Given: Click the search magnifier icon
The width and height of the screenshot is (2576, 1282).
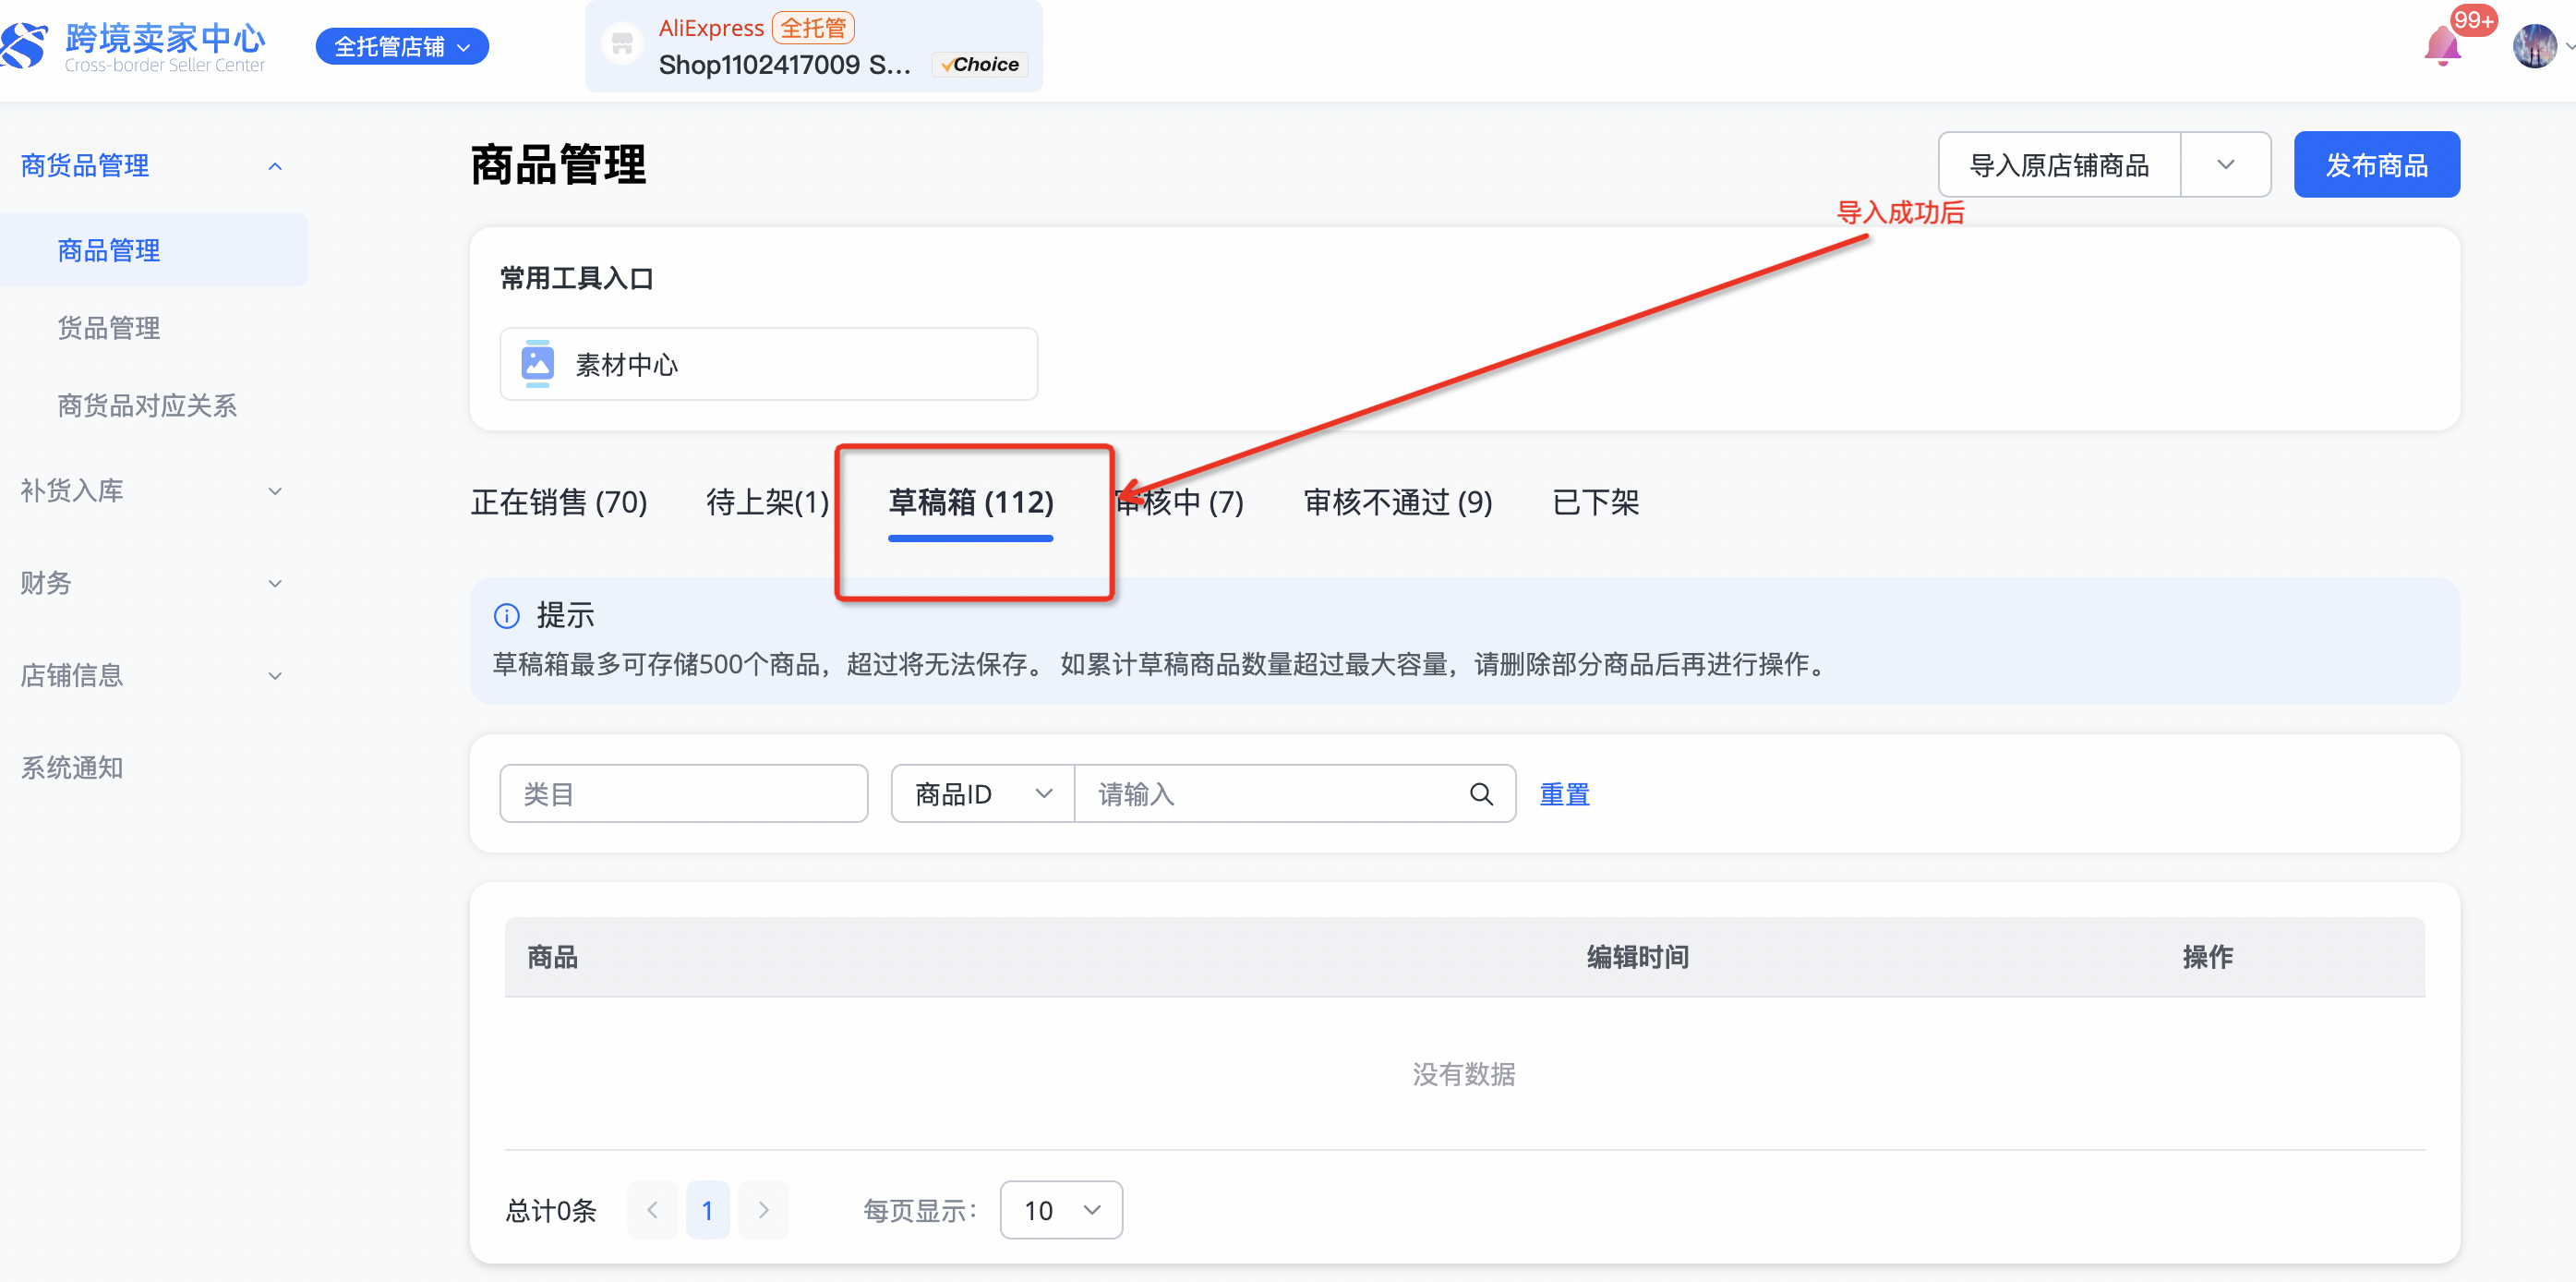Looking at the screenshot, I should point(1481,794).
